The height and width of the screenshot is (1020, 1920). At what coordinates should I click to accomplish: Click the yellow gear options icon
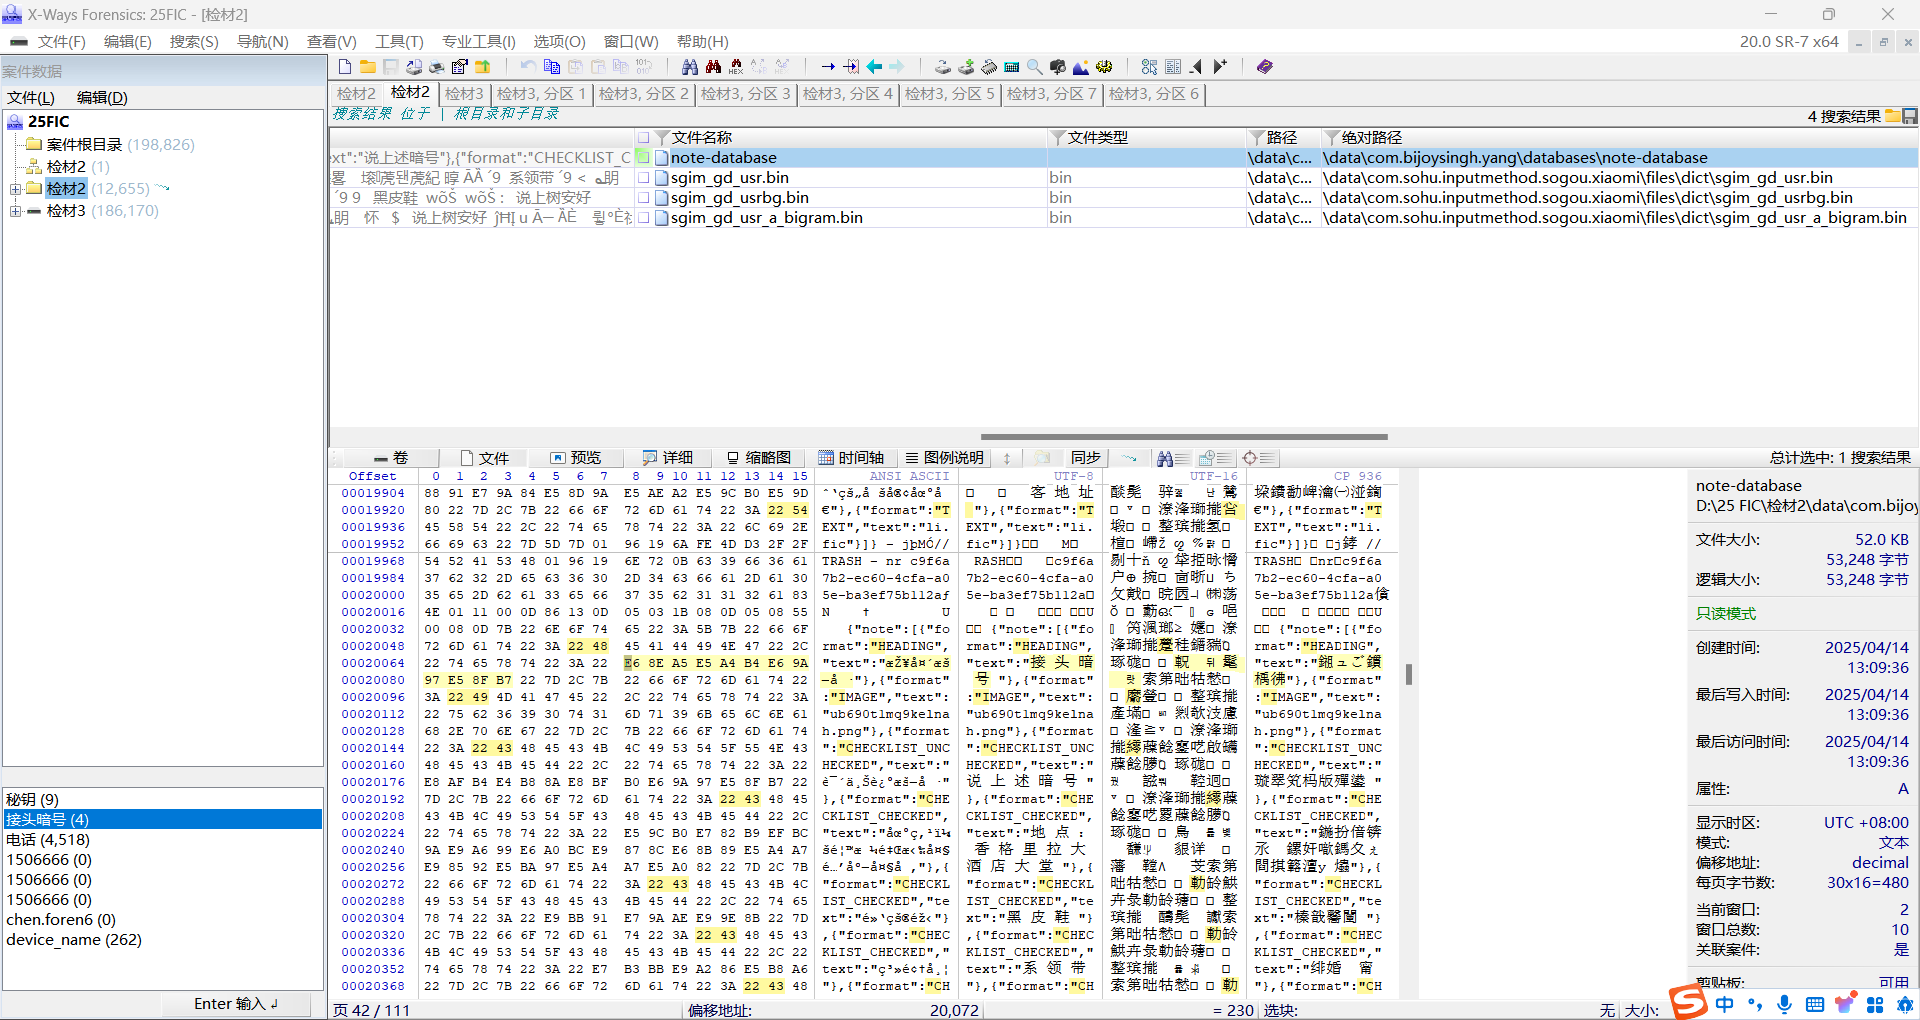pos(1104,67)
